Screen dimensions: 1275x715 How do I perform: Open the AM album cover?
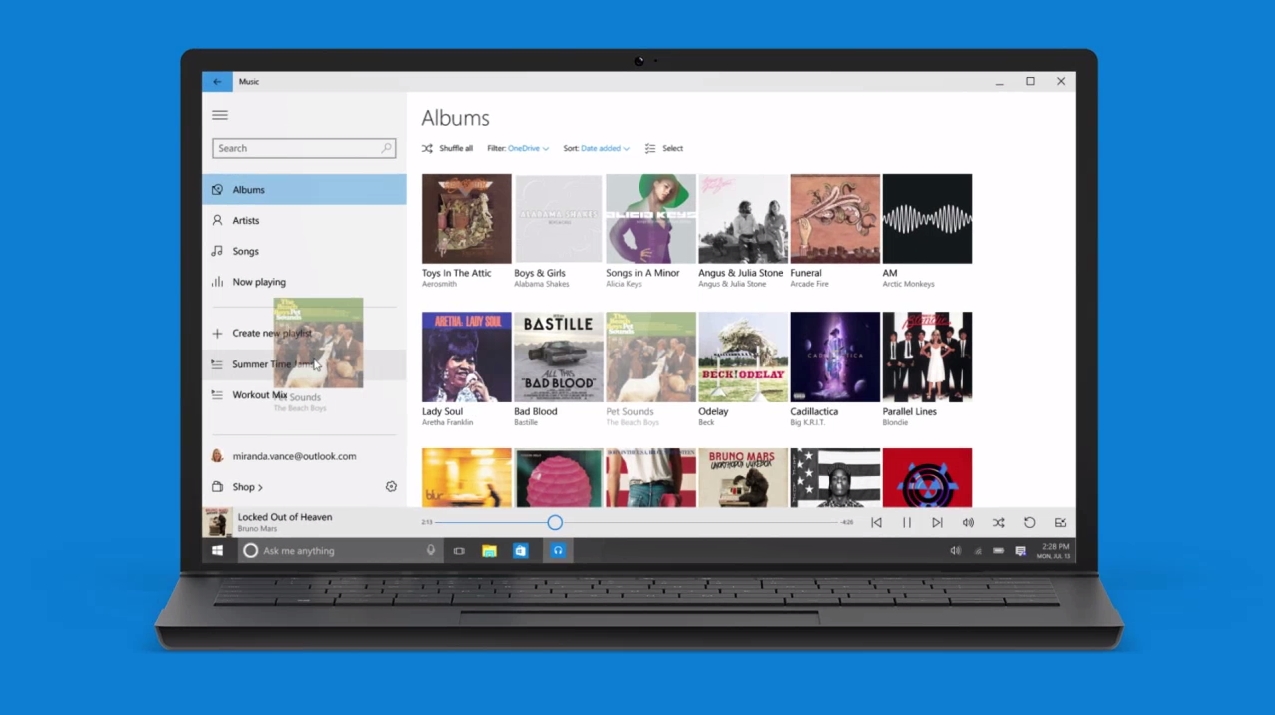[x=927, y=219]
